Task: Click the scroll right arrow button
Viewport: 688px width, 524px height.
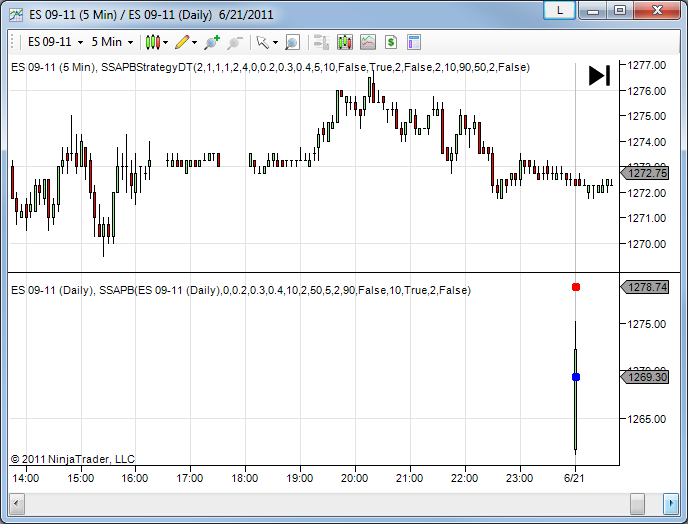Action: tap(671, 503)
